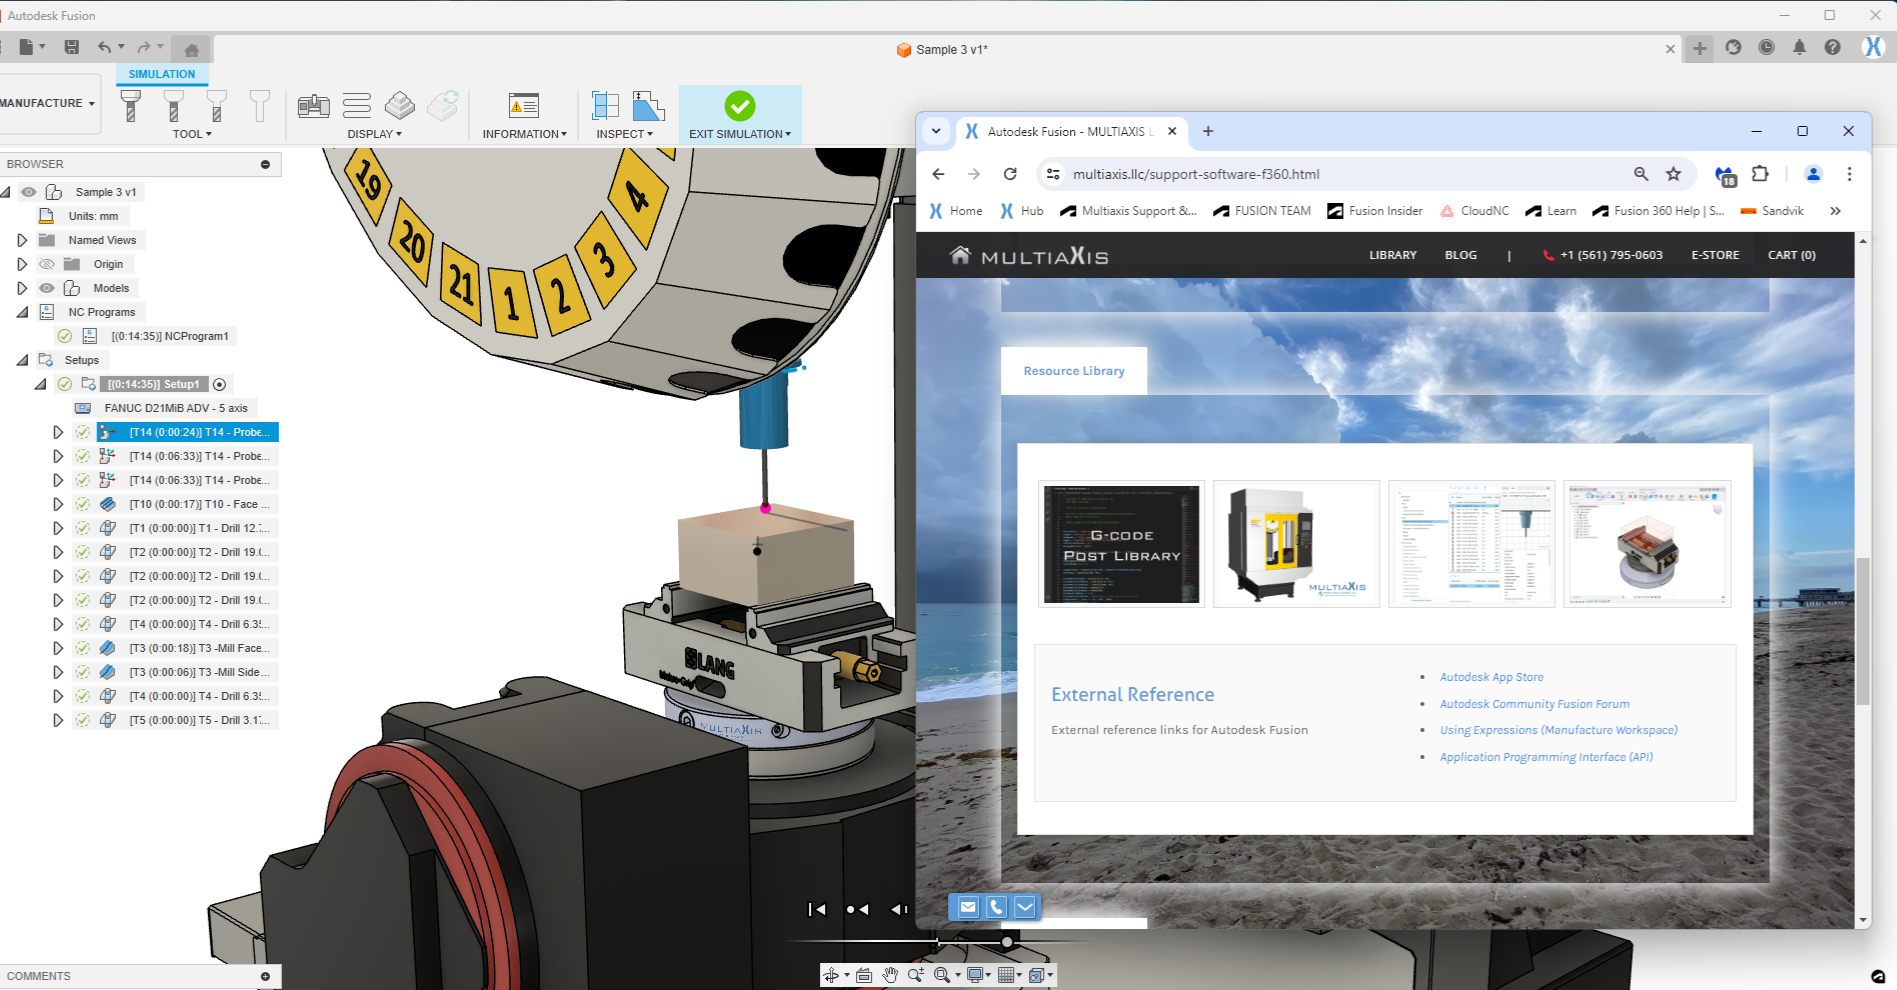
Task: Show more bookmarks with the double chevron
Action: click(1835, 211)
